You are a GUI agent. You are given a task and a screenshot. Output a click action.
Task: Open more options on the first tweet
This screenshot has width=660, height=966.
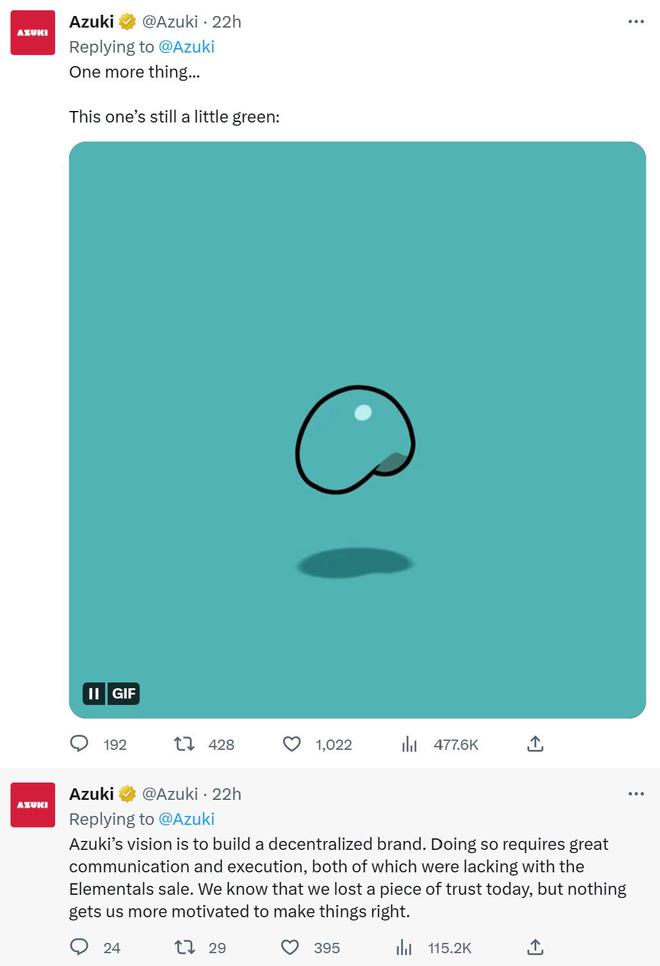click(636, 22)
